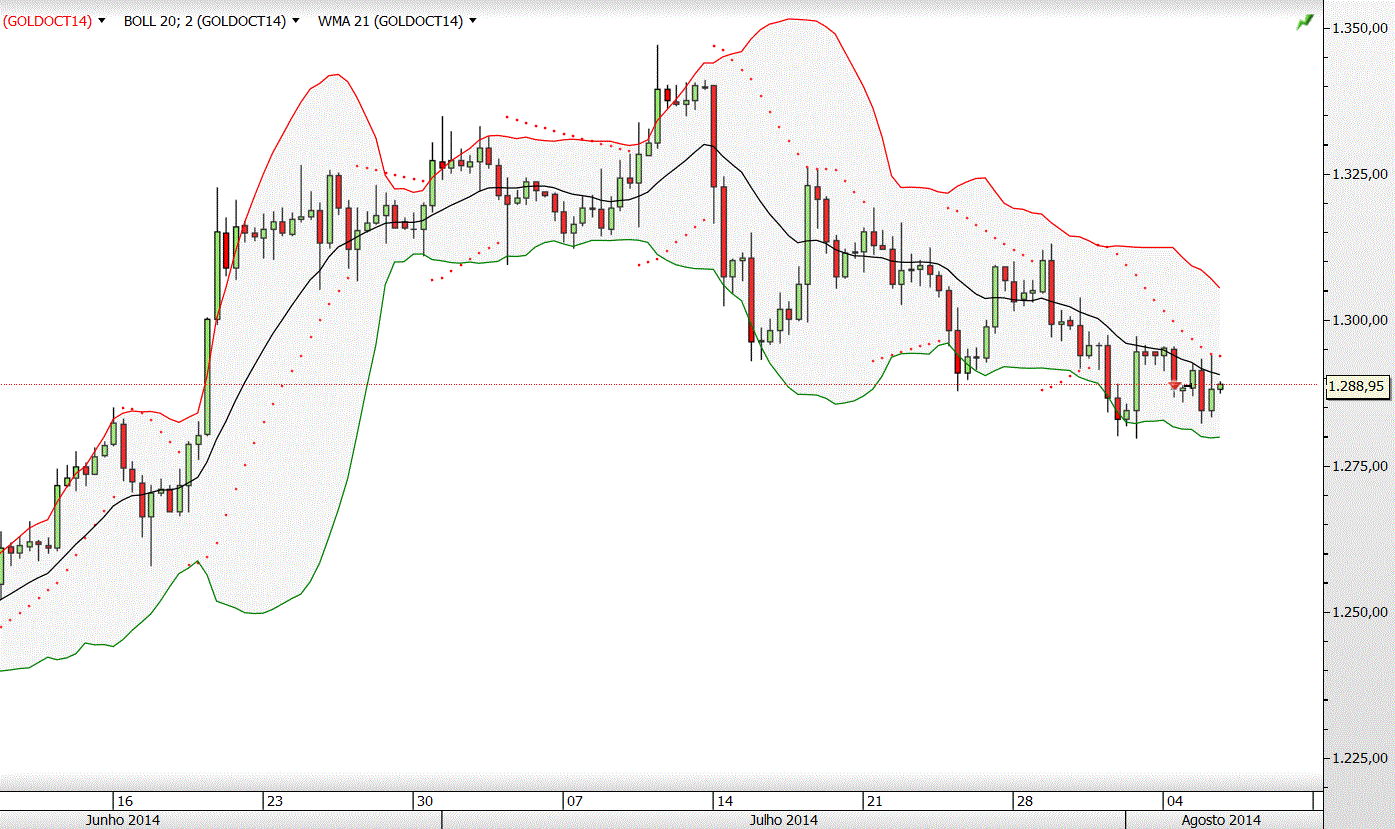
Task: Expand the WMA 21 indicator dropdown arrow
Action: pyautogui.click(x=473, y=21)
